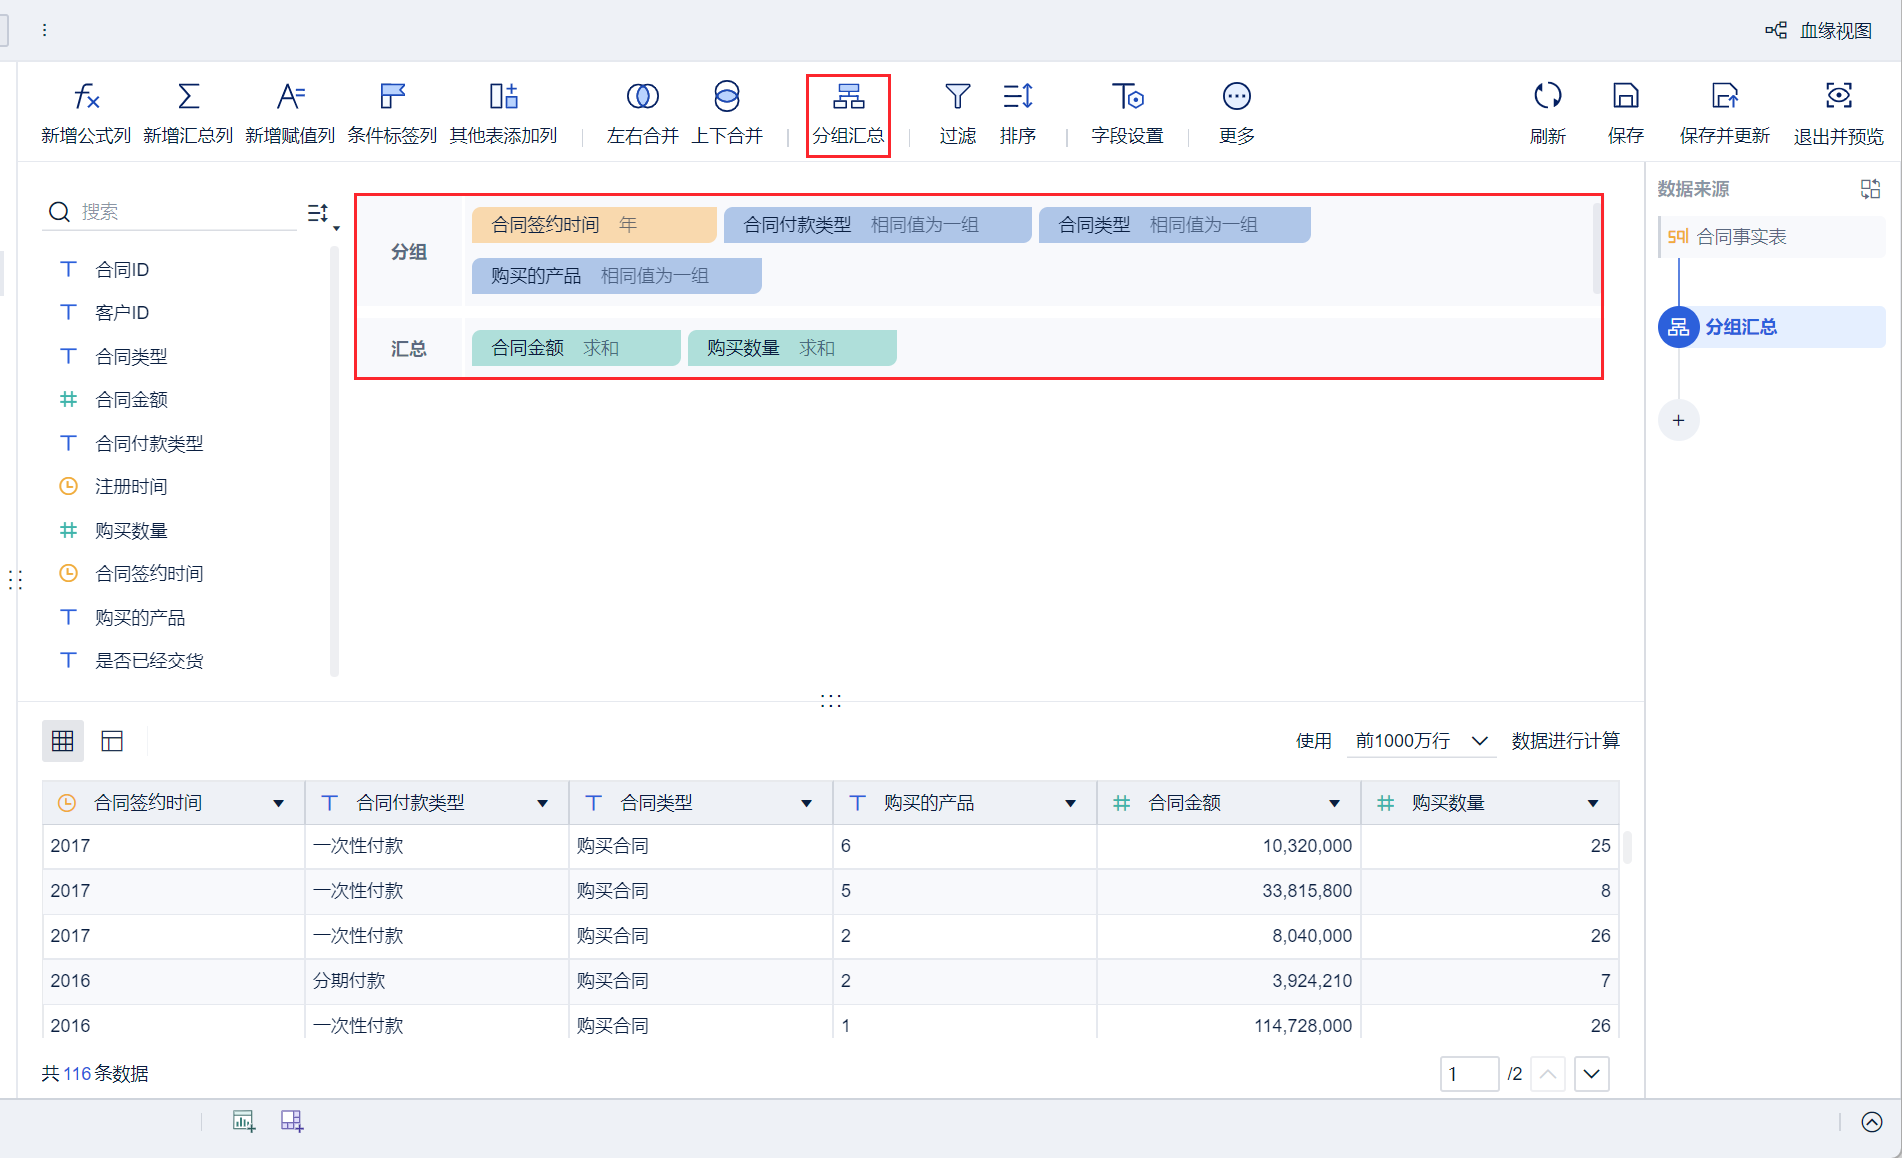Click the 116 record count link
Screen dimensions: 1902x1158
click(x=77, y=1074)
